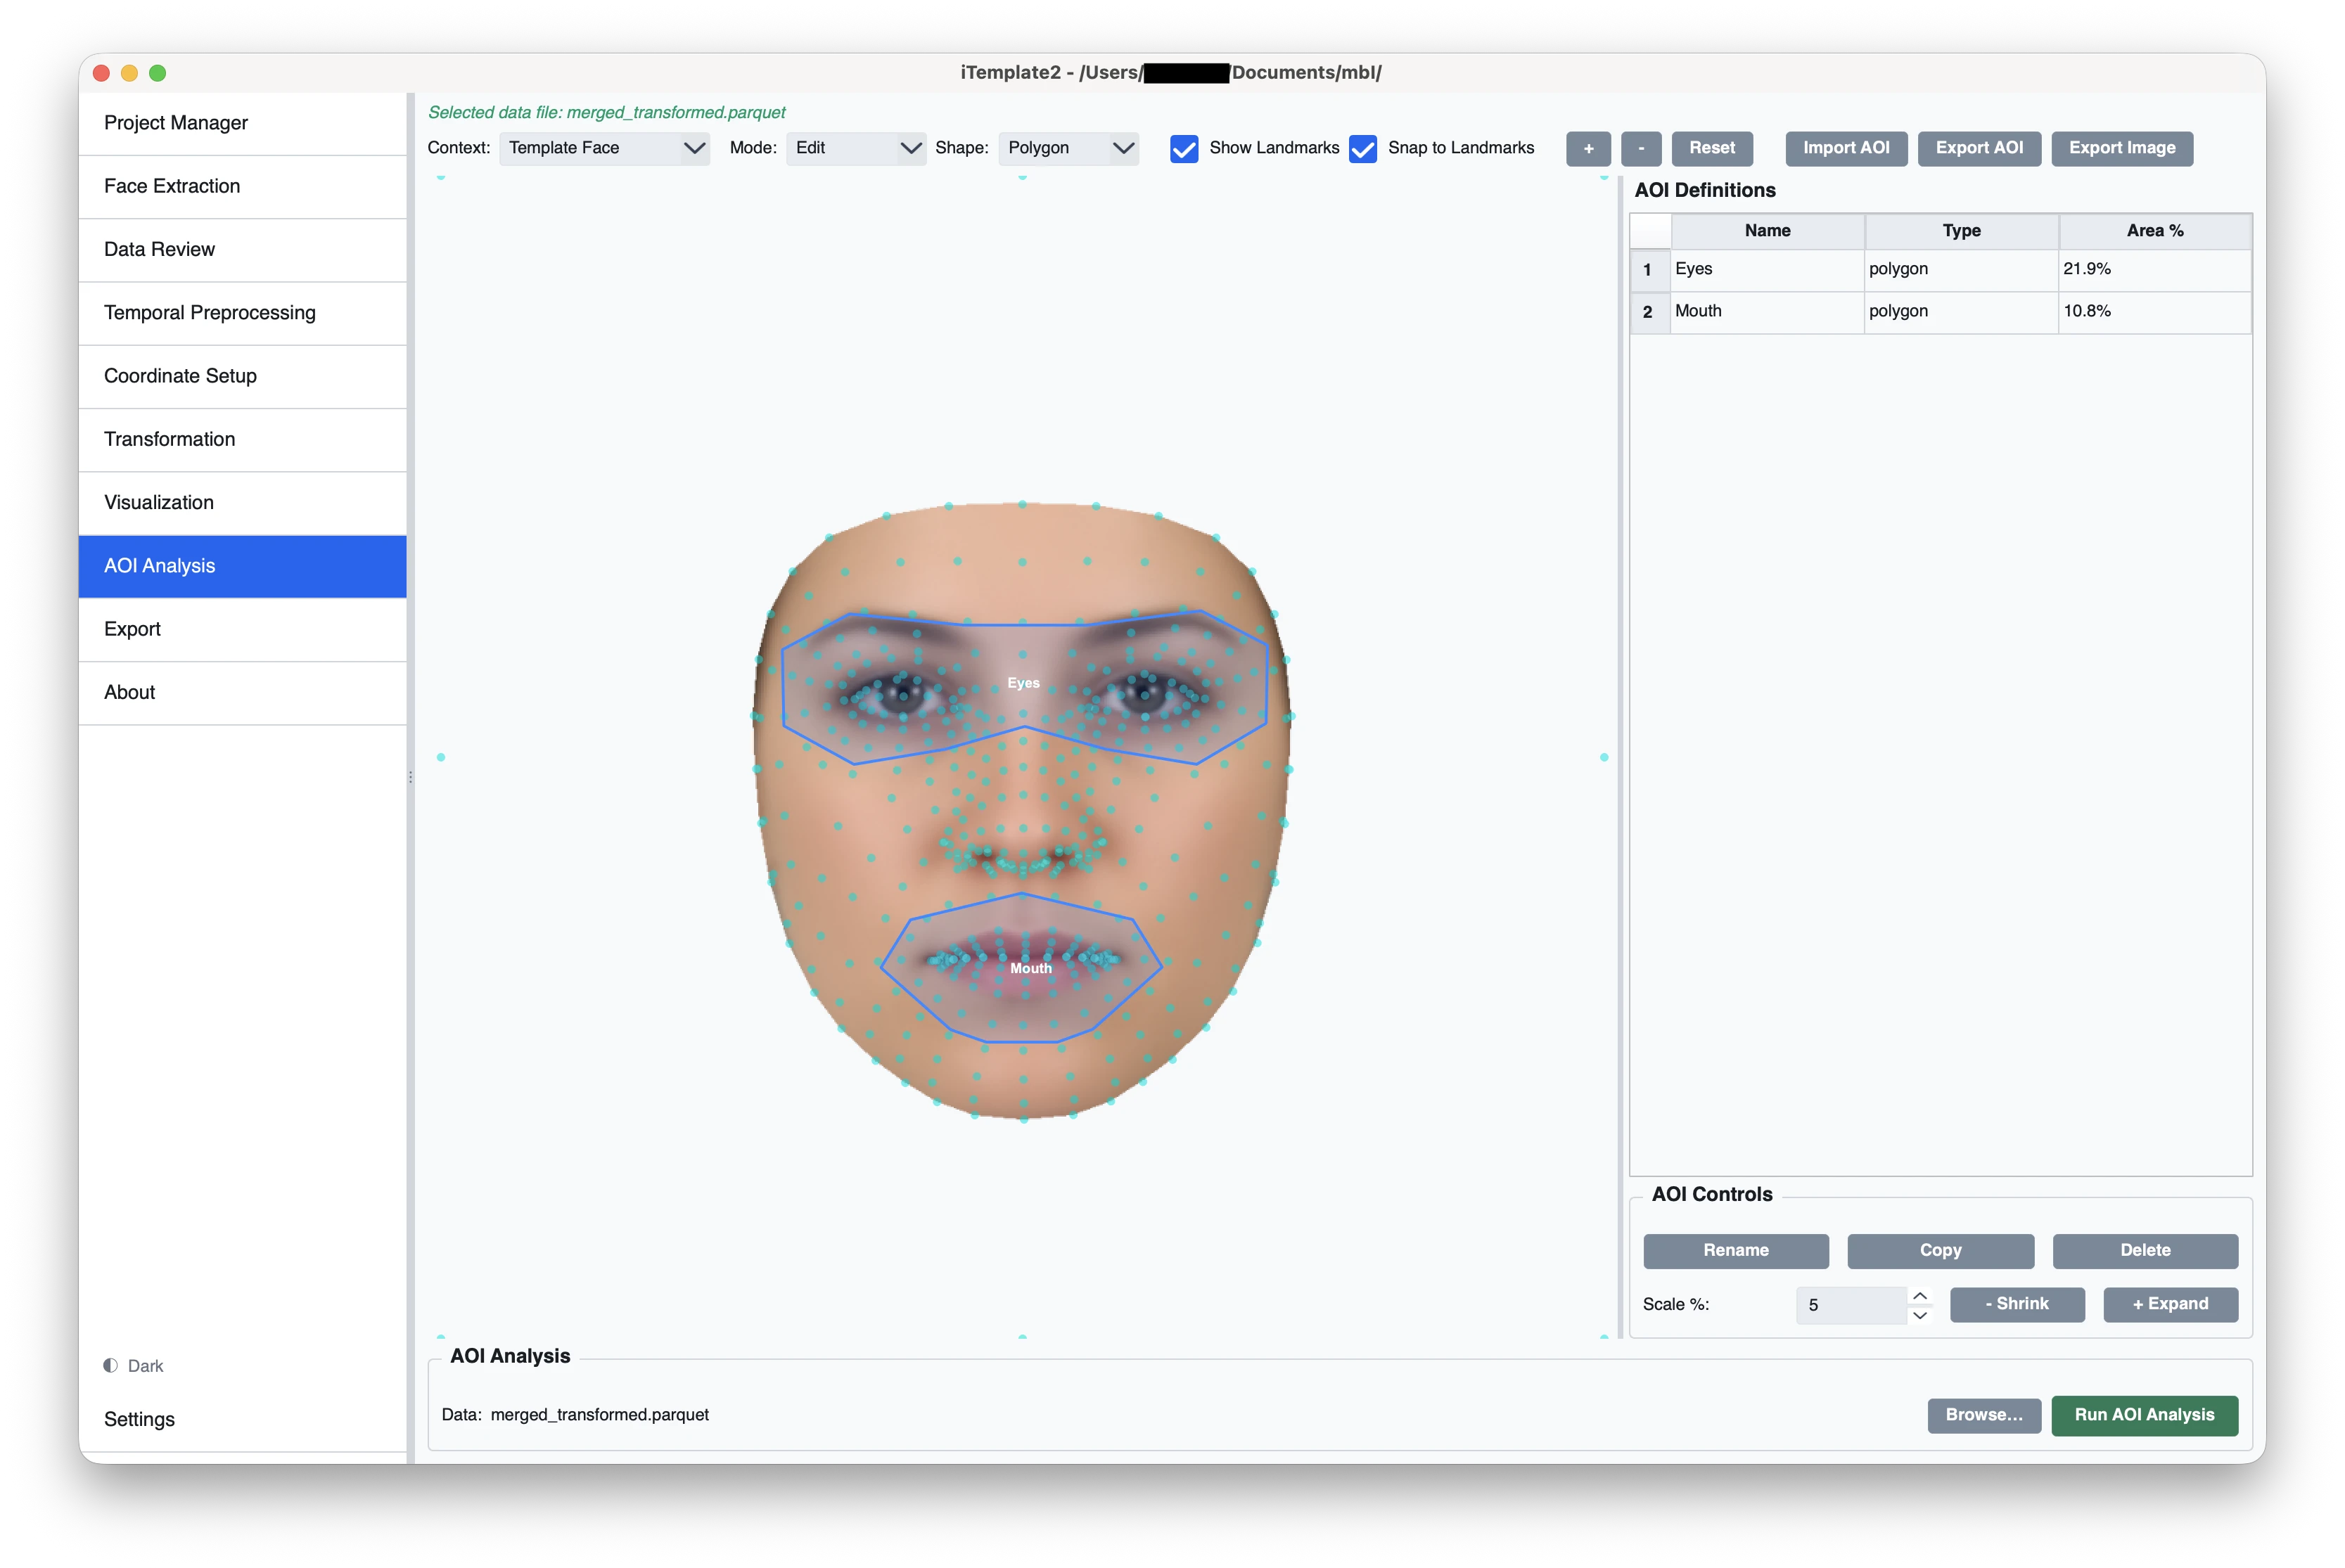This screenshot has height=1568, width=2345.
Task: Open the Context dropdown
Action: point(604,148)
